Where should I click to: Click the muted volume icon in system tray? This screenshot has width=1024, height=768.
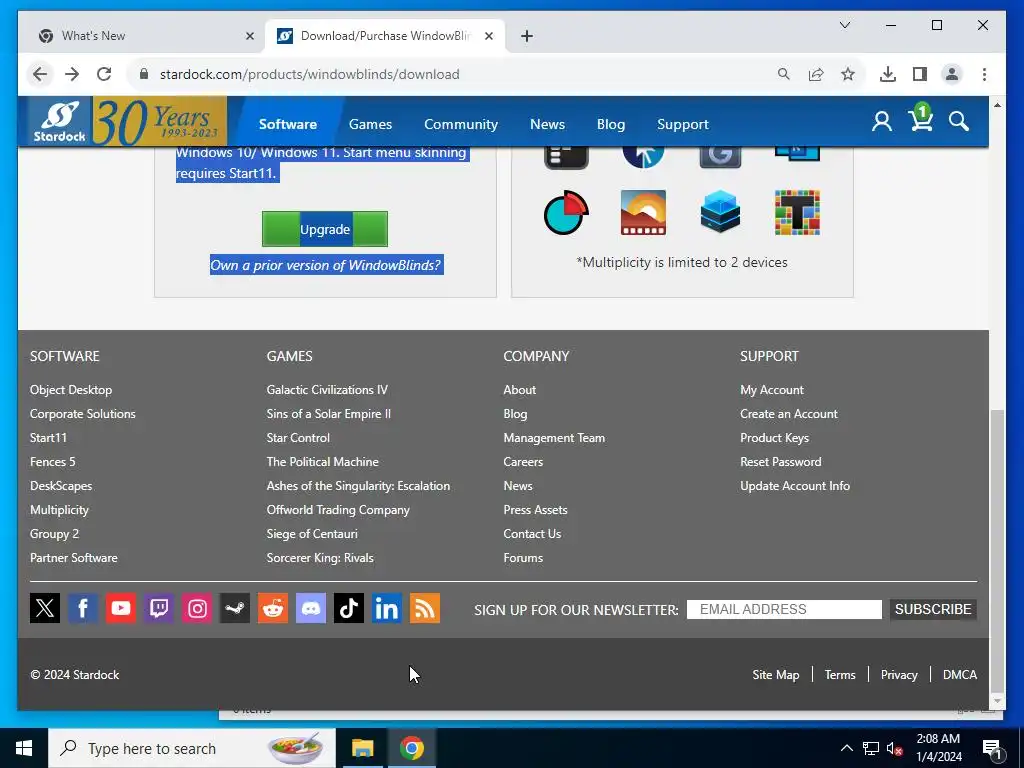[x=894, y=748]
